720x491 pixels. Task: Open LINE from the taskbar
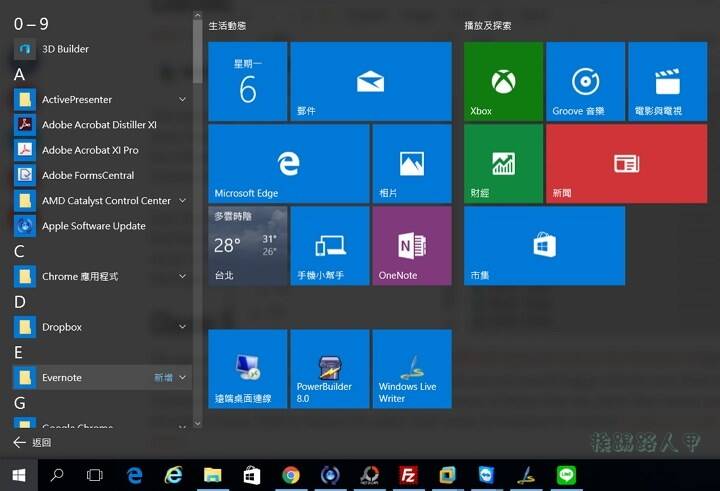(566, 475)
